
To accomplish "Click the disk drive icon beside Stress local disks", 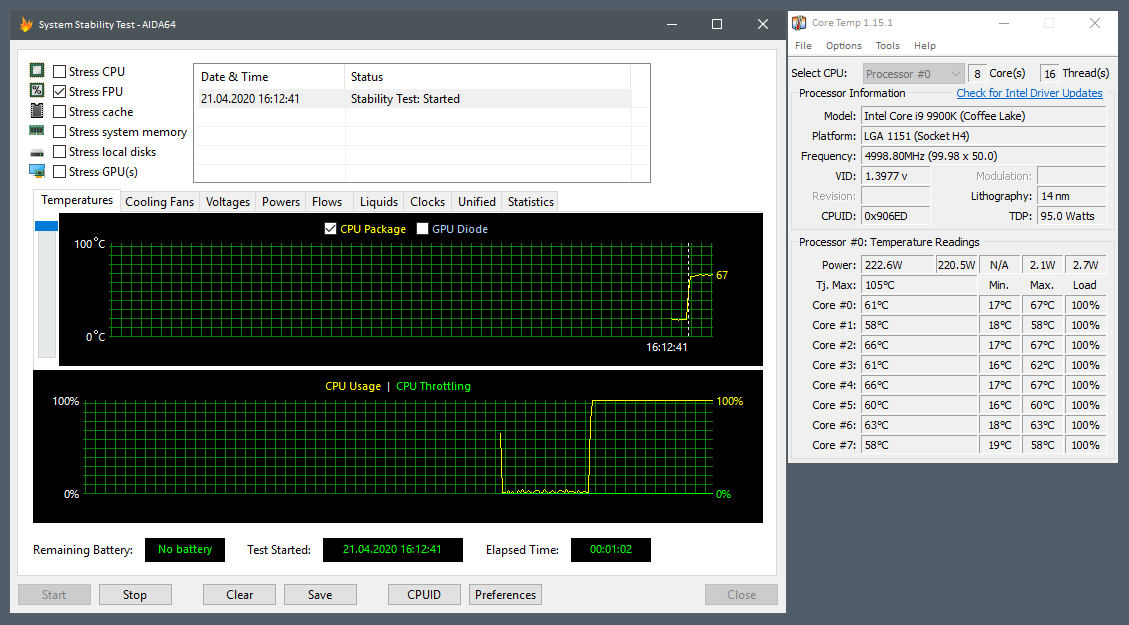I will tap(37, 153).
